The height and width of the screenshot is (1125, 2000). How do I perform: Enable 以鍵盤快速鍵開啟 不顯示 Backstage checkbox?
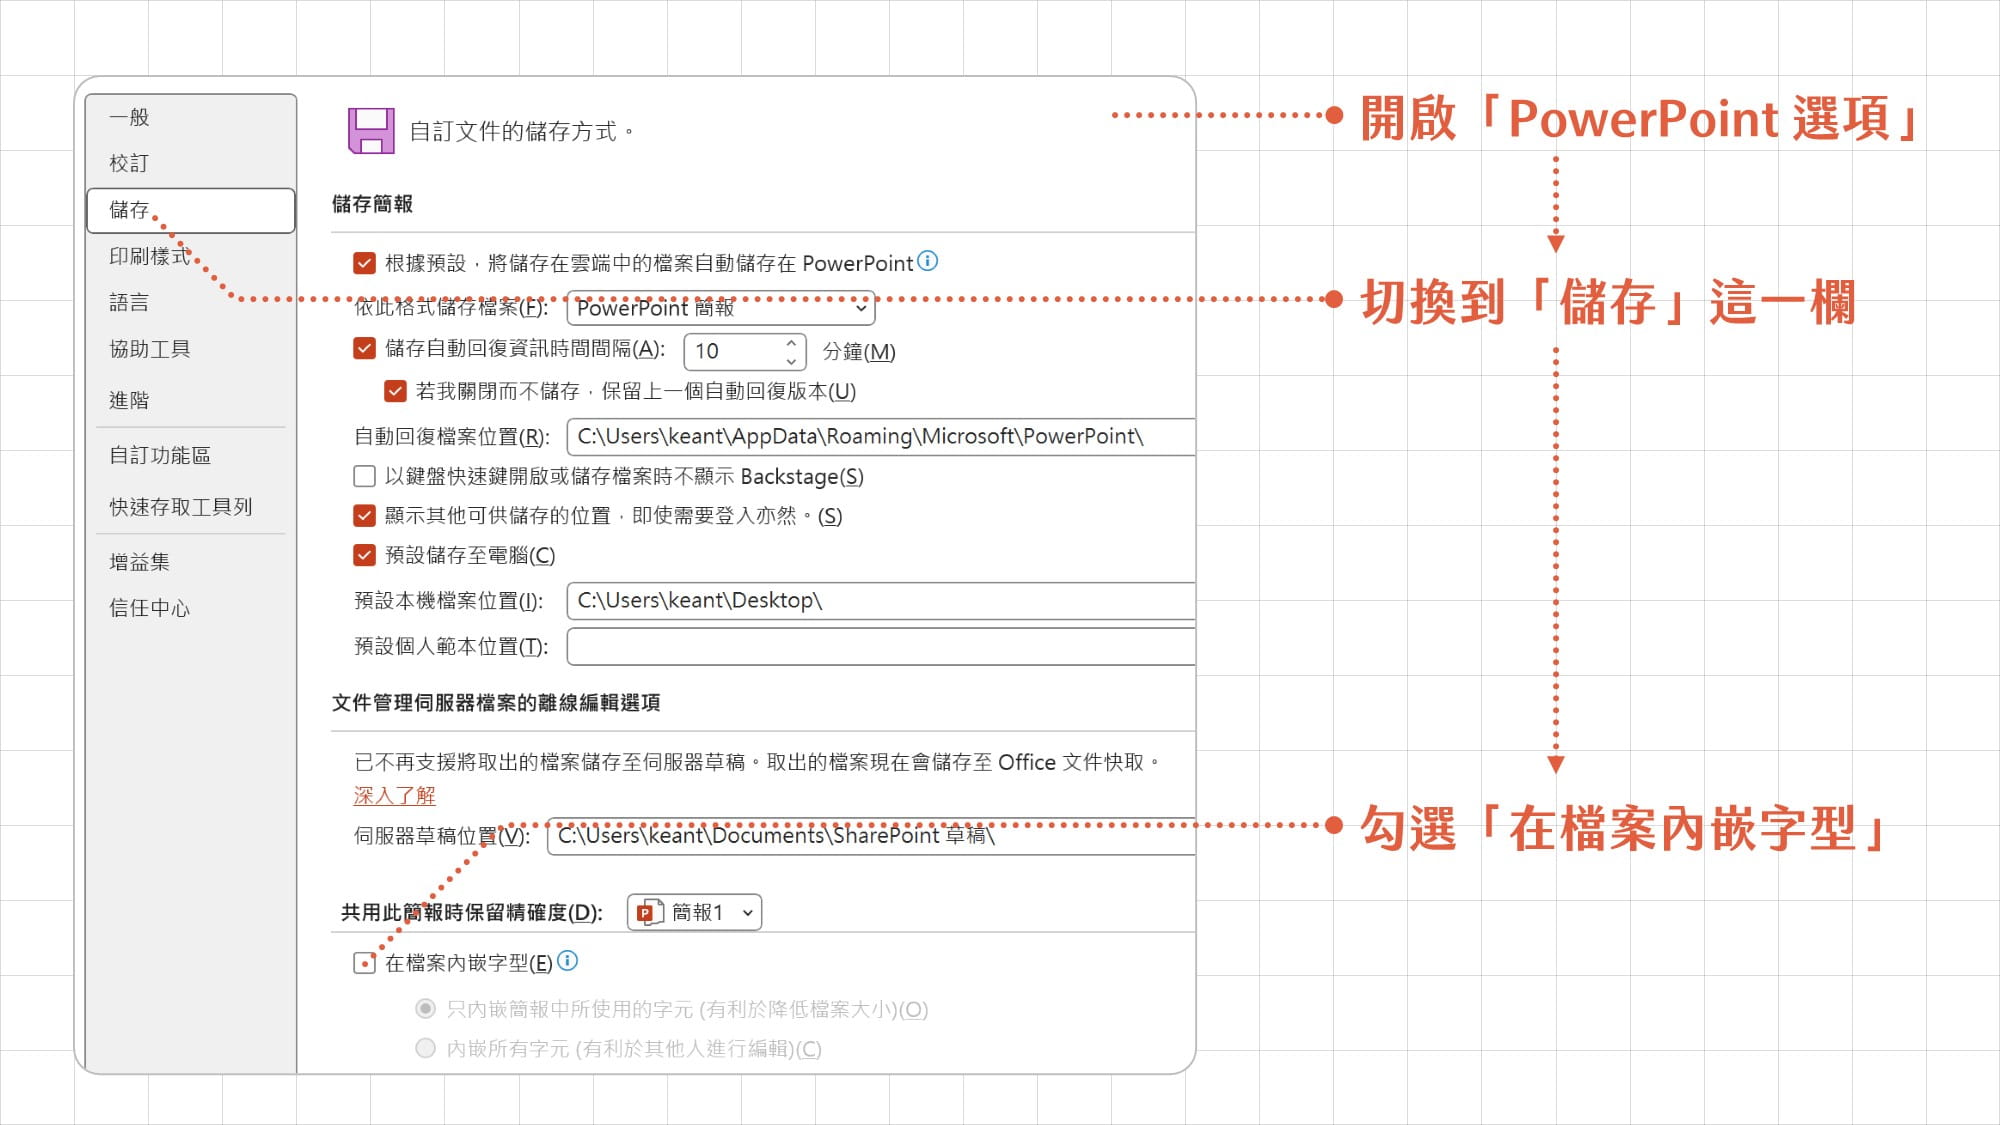click(365, 476)
